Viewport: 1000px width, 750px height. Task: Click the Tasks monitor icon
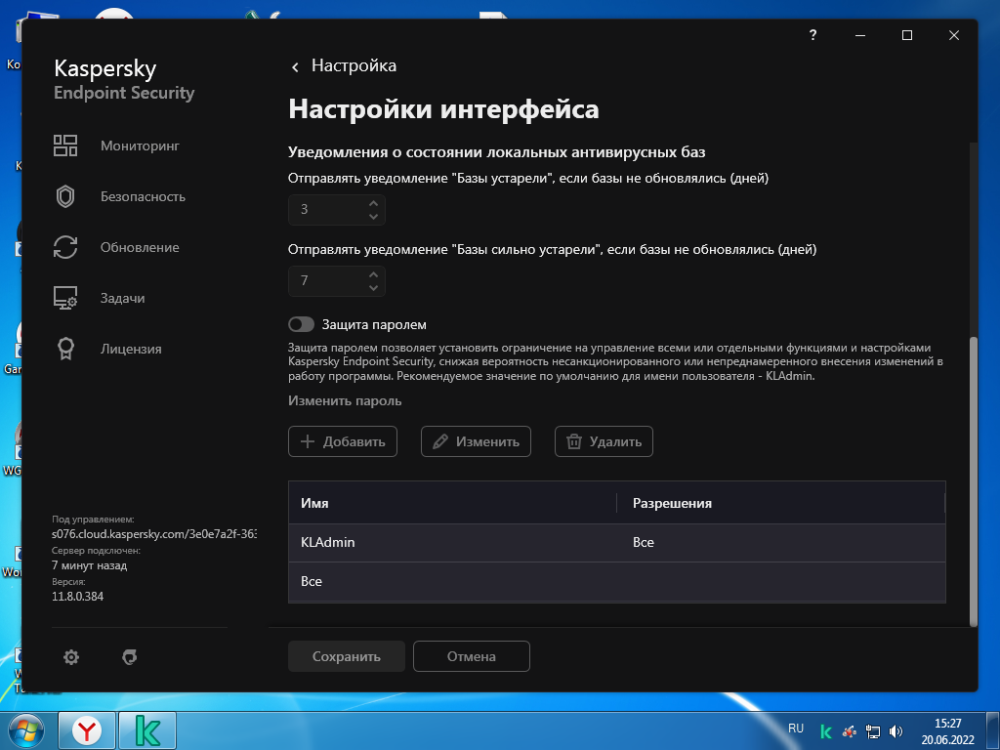[65, 298]
